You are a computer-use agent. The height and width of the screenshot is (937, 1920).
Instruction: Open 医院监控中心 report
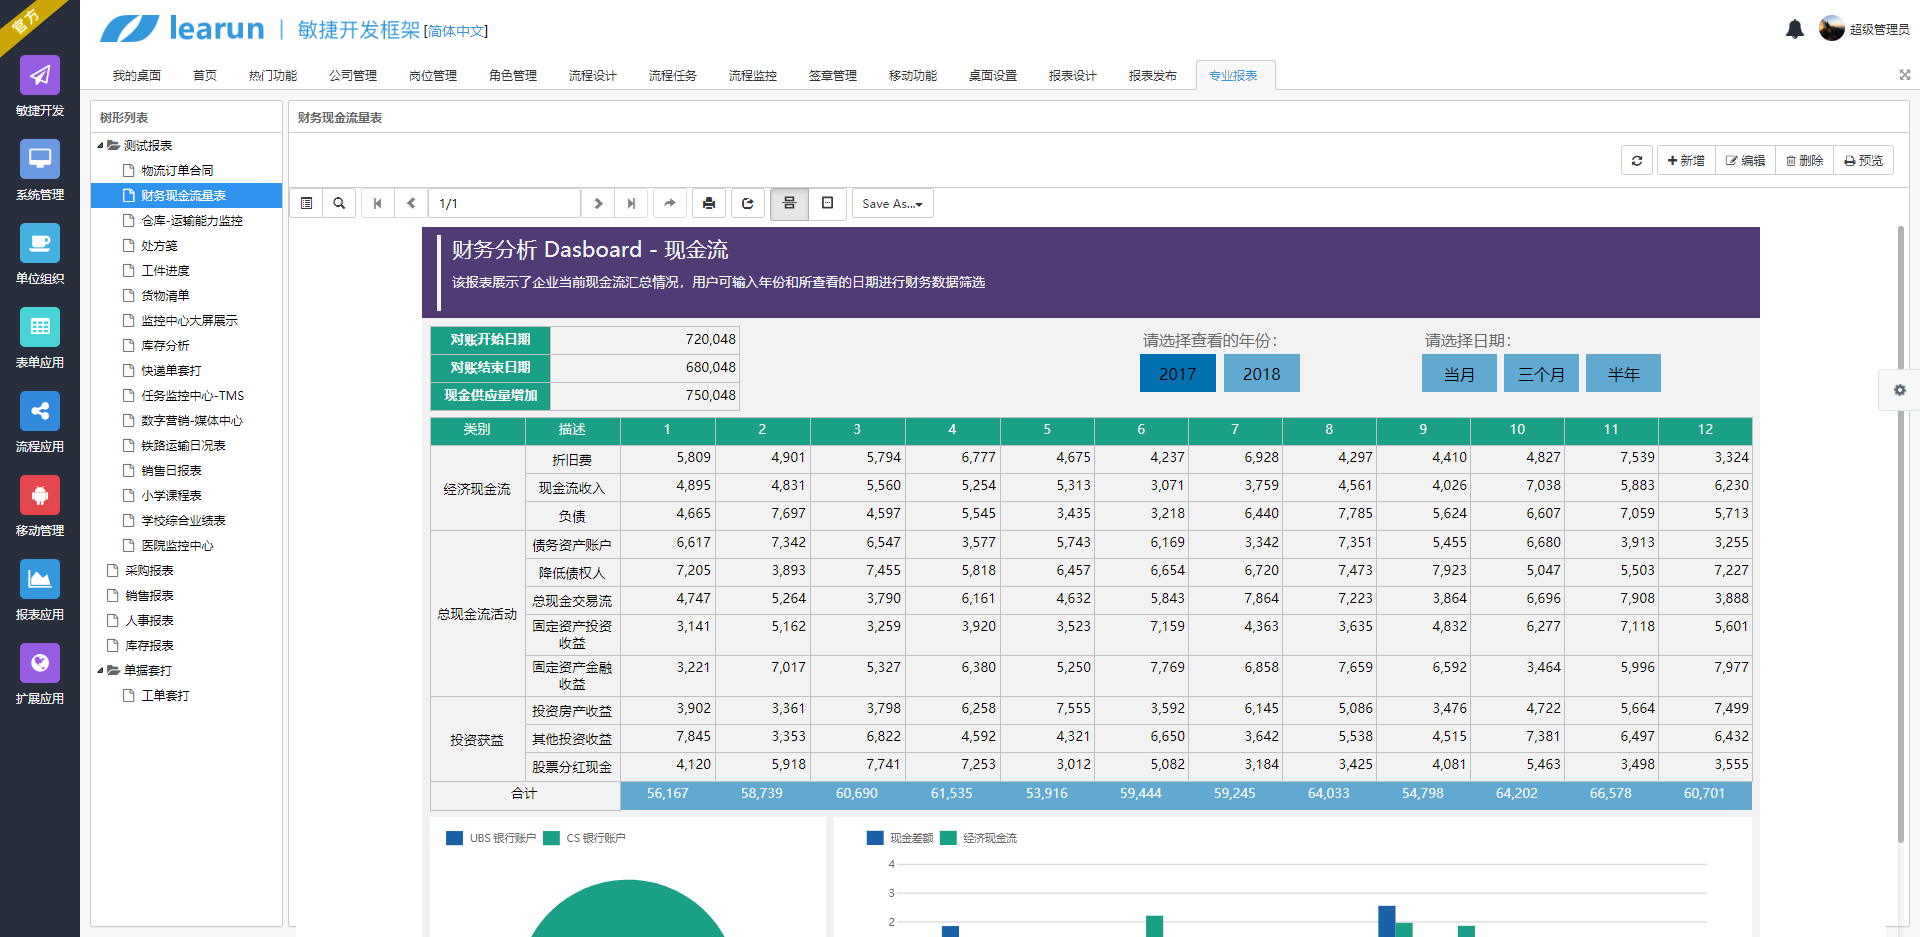pyautogui.click(x=177, y=545)
